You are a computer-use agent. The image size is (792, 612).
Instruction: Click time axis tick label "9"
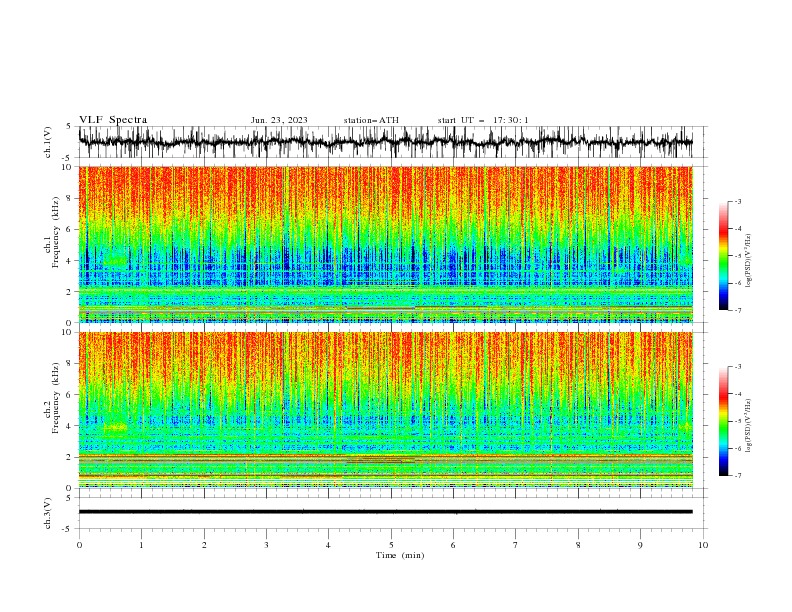(x=640, y=545)
